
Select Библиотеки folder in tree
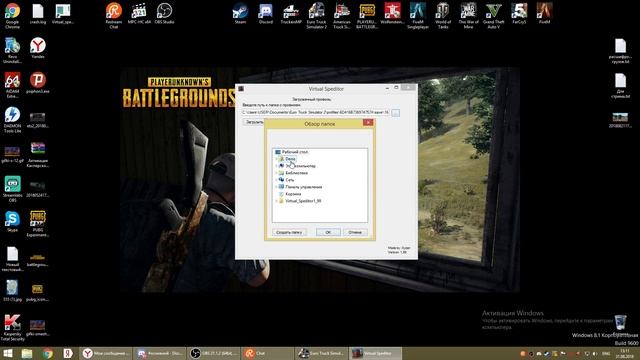(297, 173)
